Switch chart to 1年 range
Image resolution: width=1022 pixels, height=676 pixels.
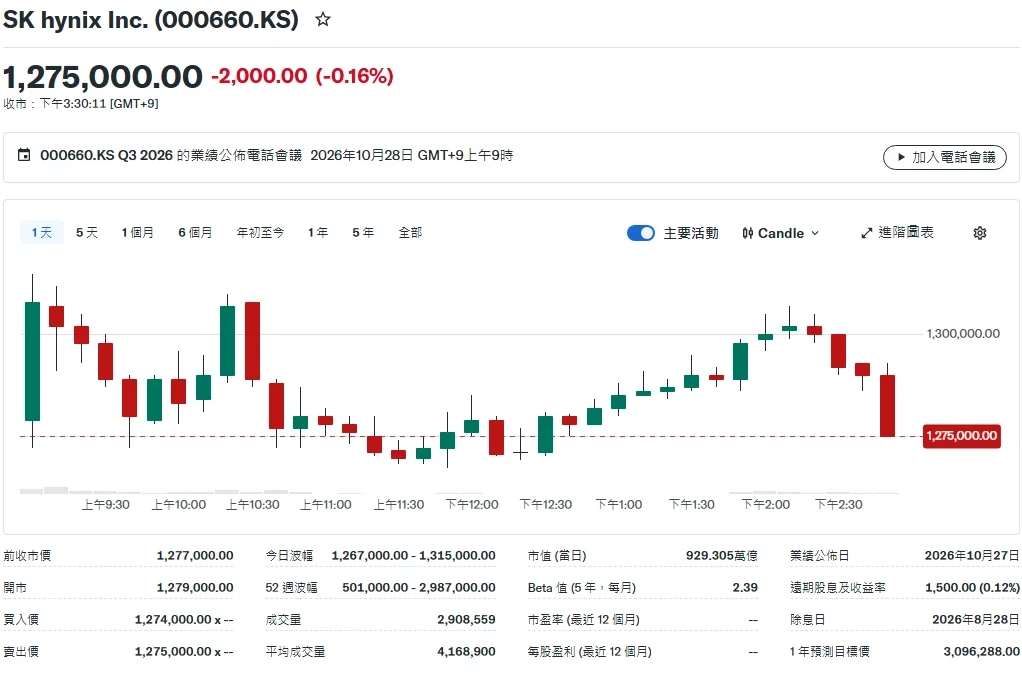318,232
